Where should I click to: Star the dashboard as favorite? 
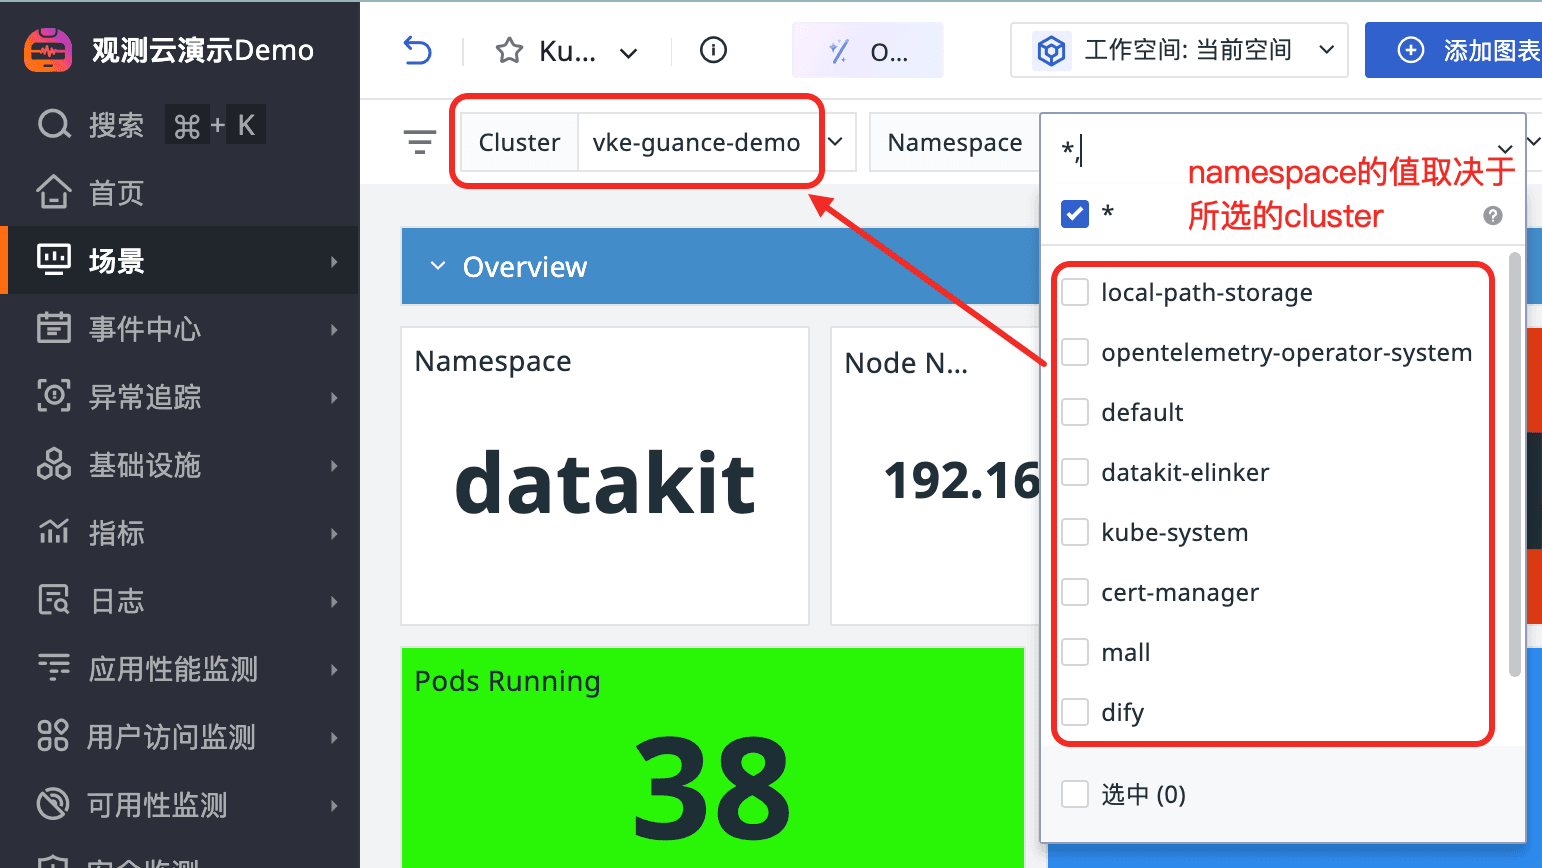(x=510, y=51)
